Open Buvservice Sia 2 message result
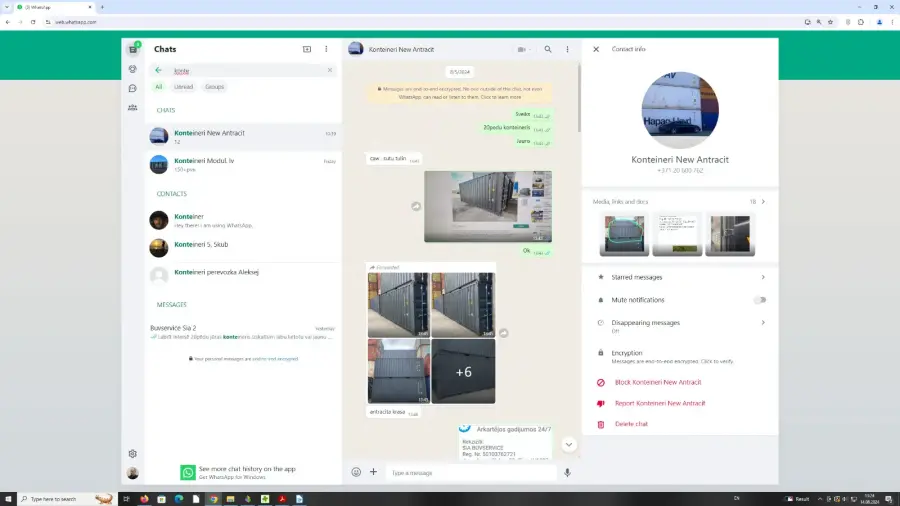This screenshot has width=900, height=506. pyautogui.click(x=243, y=332)
